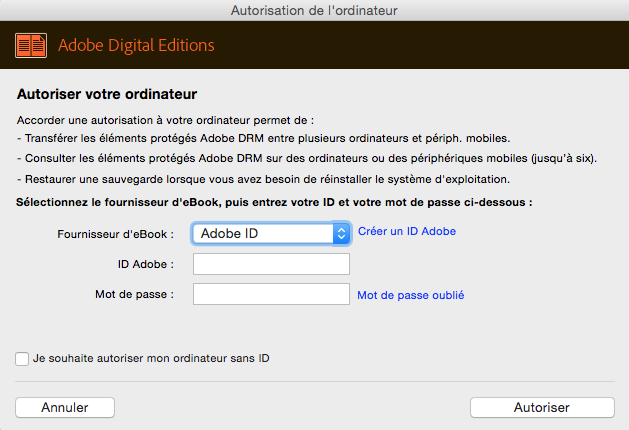Cancel with the Annuler button

(65, 408)
